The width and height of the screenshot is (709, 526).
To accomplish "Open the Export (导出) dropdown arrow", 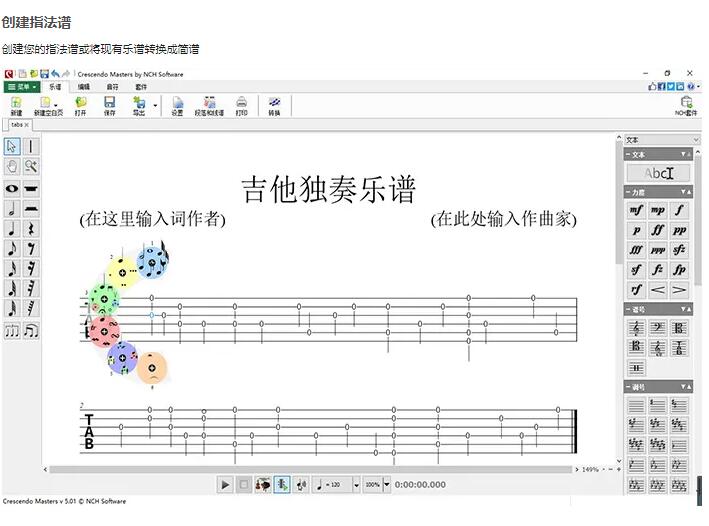I will coord(155,105).
